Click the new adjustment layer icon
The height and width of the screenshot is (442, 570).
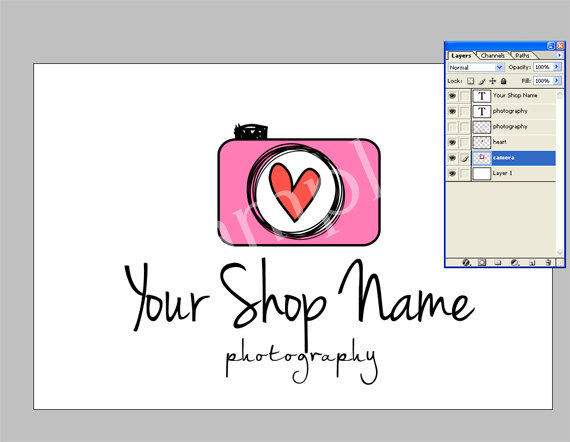pyautogui.click(x=514, y=262)
